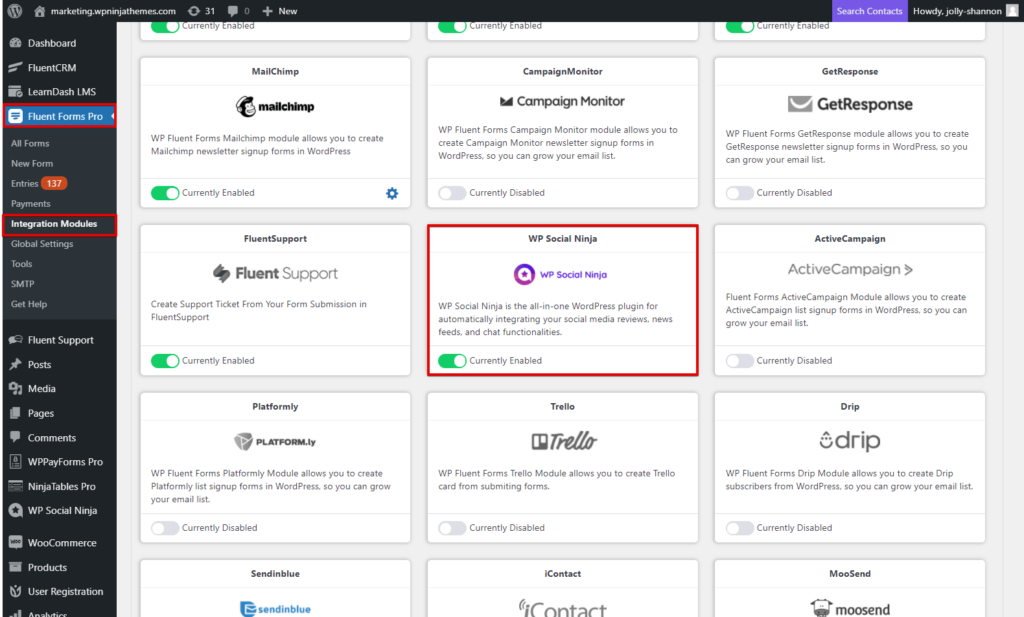Open MailChimp settings gear icon
Image resolution: width=1024 pixels, height=617 pixels.
[x=392, y=193]
